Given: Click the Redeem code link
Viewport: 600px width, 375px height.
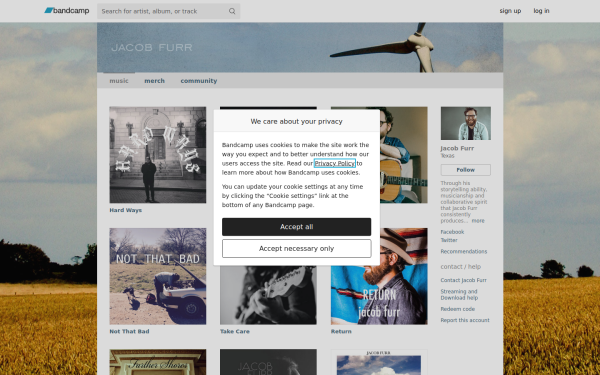Looking at the screenshot, I should pos(458,309).
